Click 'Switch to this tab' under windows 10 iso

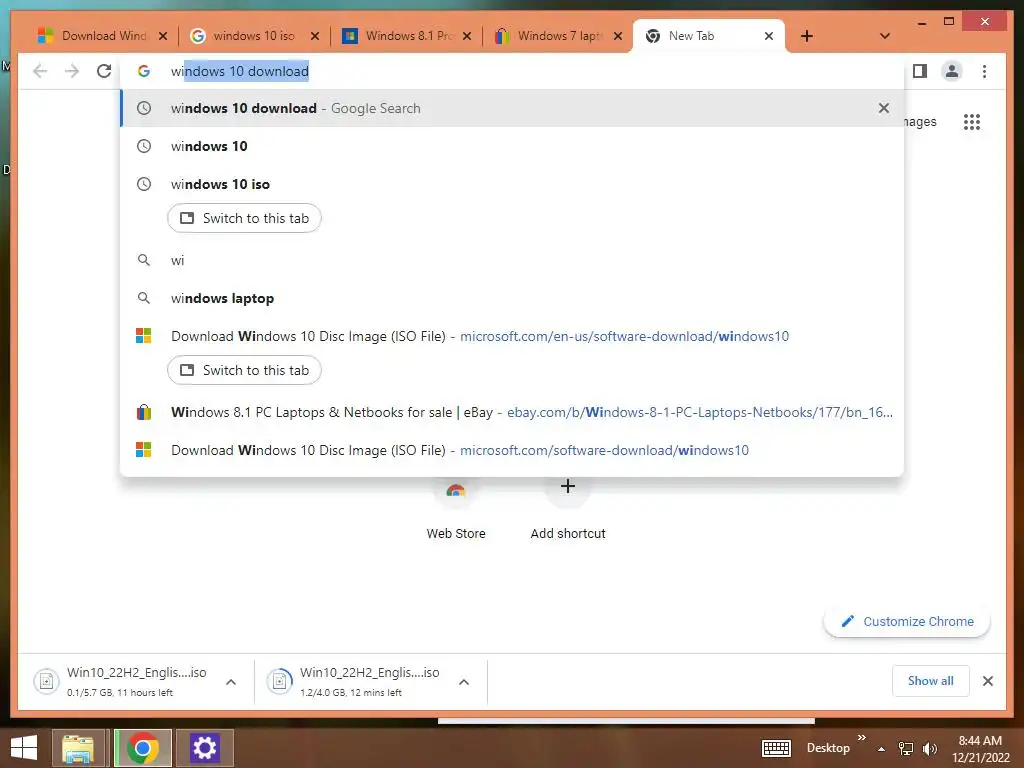[x=244, y=218]
